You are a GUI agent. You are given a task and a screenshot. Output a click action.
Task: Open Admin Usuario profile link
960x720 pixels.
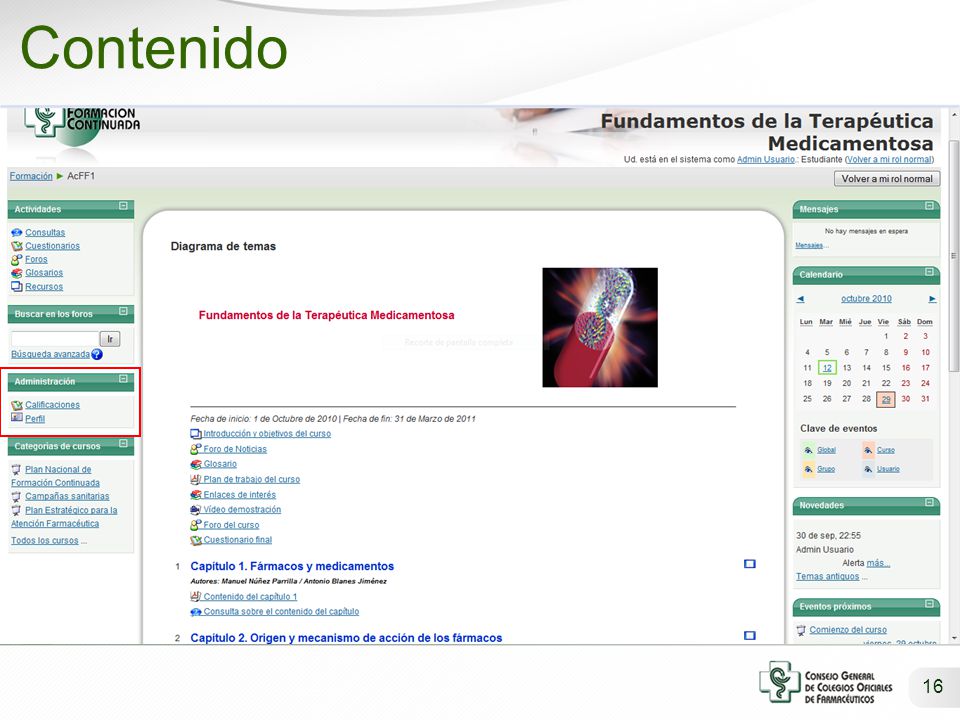click(765, 159)
